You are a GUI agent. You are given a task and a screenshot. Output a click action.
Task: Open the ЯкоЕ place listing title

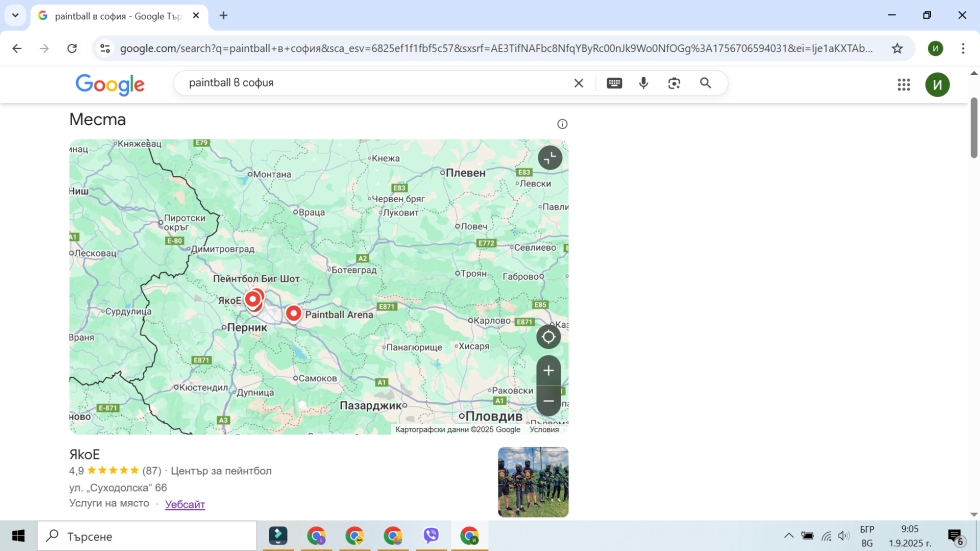pos(84,454)
